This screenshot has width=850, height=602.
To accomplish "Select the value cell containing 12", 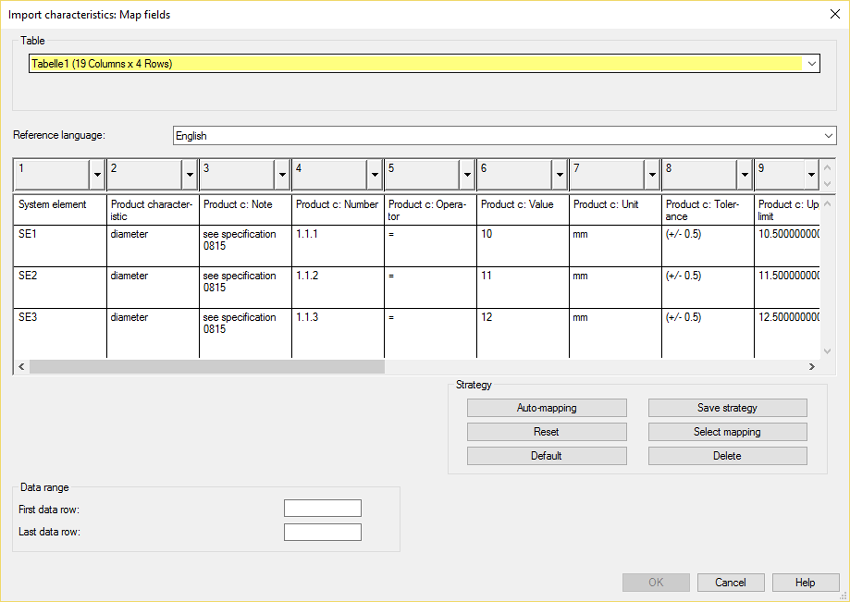I will (x=523, y=333).
